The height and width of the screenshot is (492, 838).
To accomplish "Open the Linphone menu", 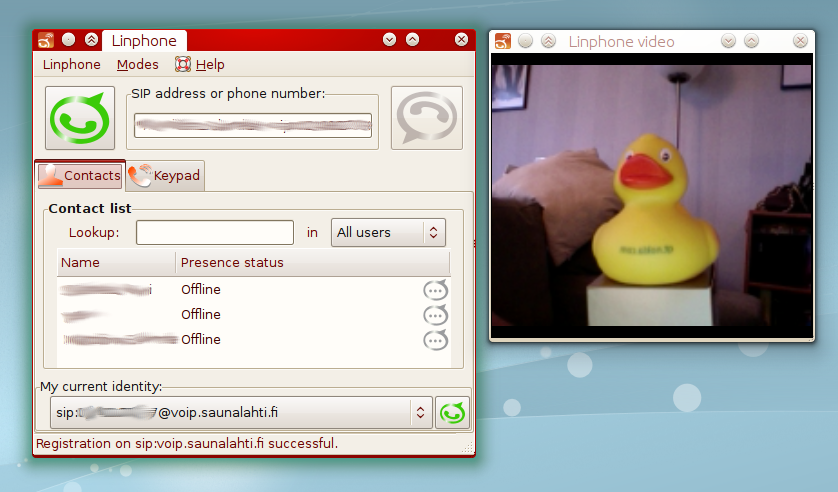I will pyautogui.click(x=72, y=65).
